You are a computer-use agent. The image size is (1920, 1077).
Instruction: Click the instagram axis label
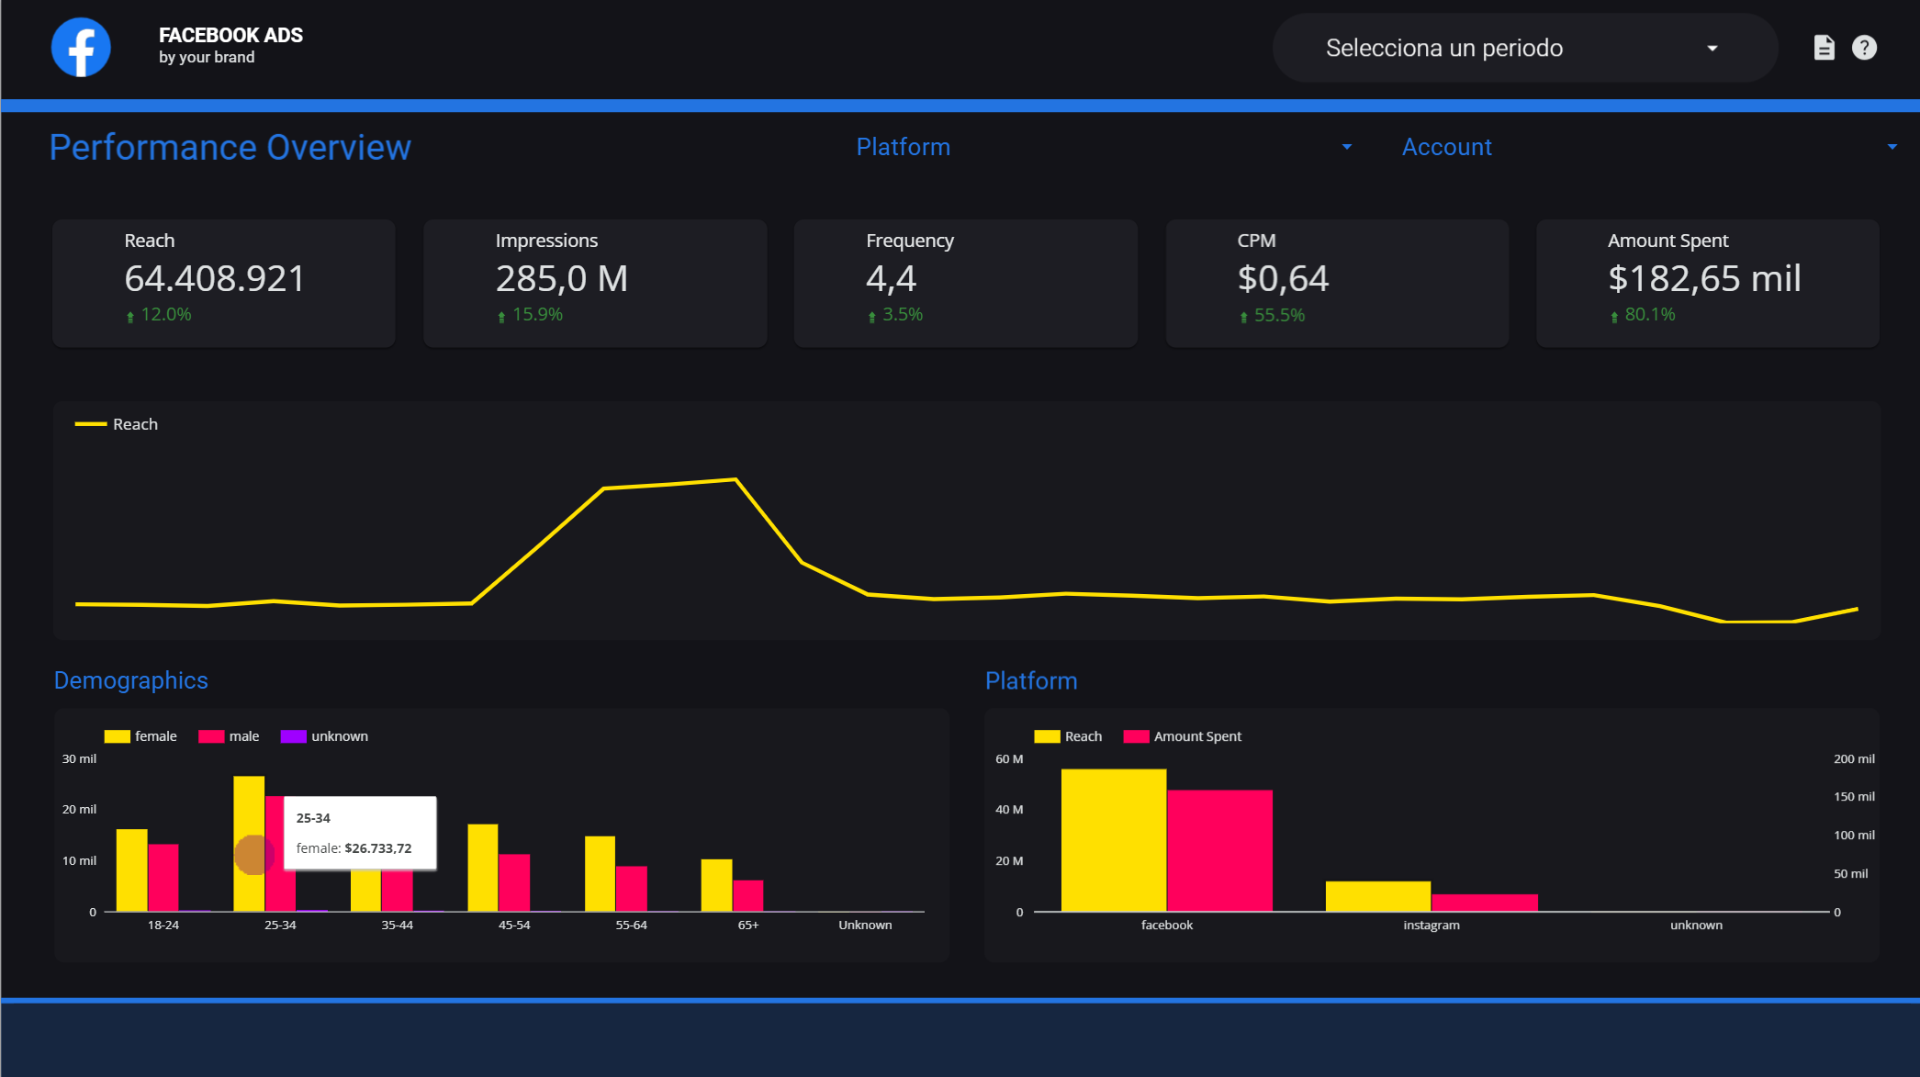(1431, 925)
